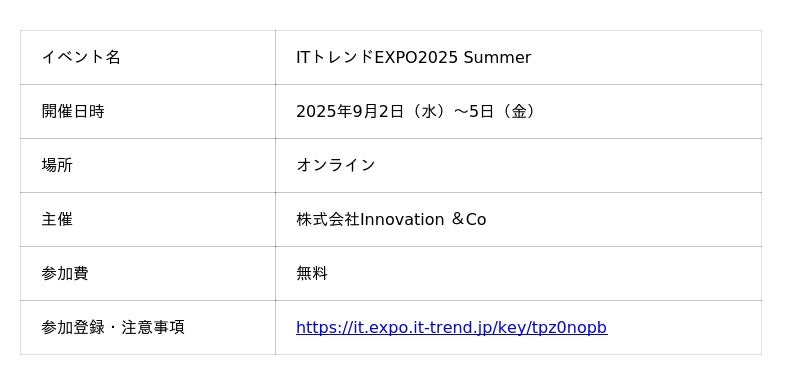Select the オンライン venue text

pyautogui.click(x=336, y=165)
